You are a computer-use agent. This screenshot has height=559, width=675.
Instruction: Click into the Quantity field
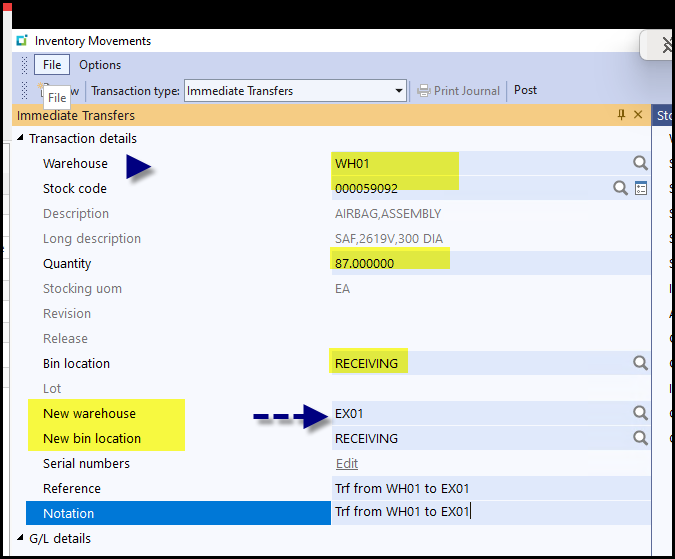pos(480,263)
